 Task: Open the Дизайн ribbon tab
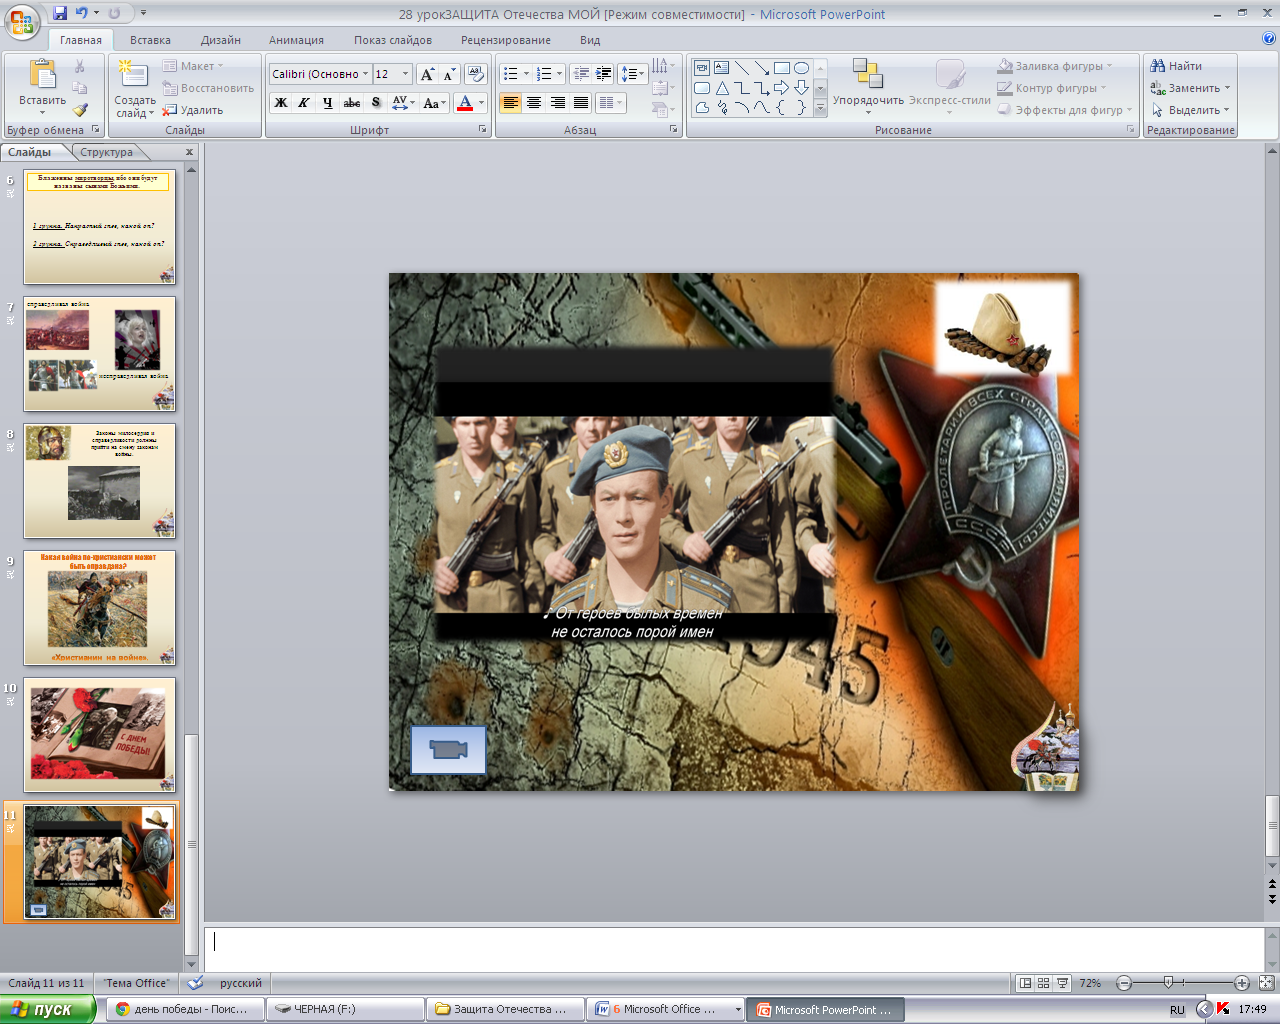click(x=221, y=40)
